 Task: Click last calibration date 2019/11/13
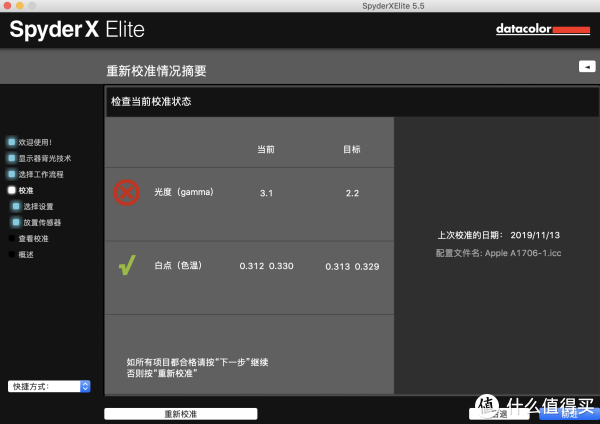(535, 235)
